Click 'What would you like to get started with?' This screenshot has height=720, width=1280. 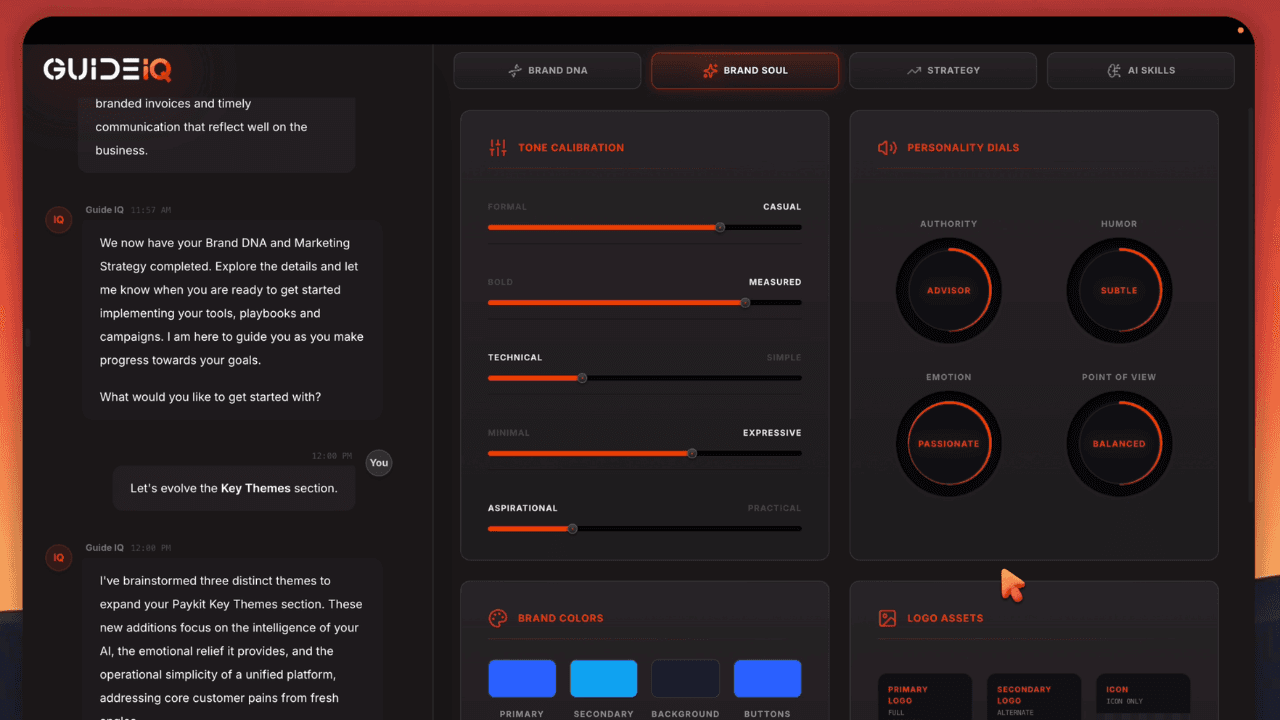pos(211,397)
